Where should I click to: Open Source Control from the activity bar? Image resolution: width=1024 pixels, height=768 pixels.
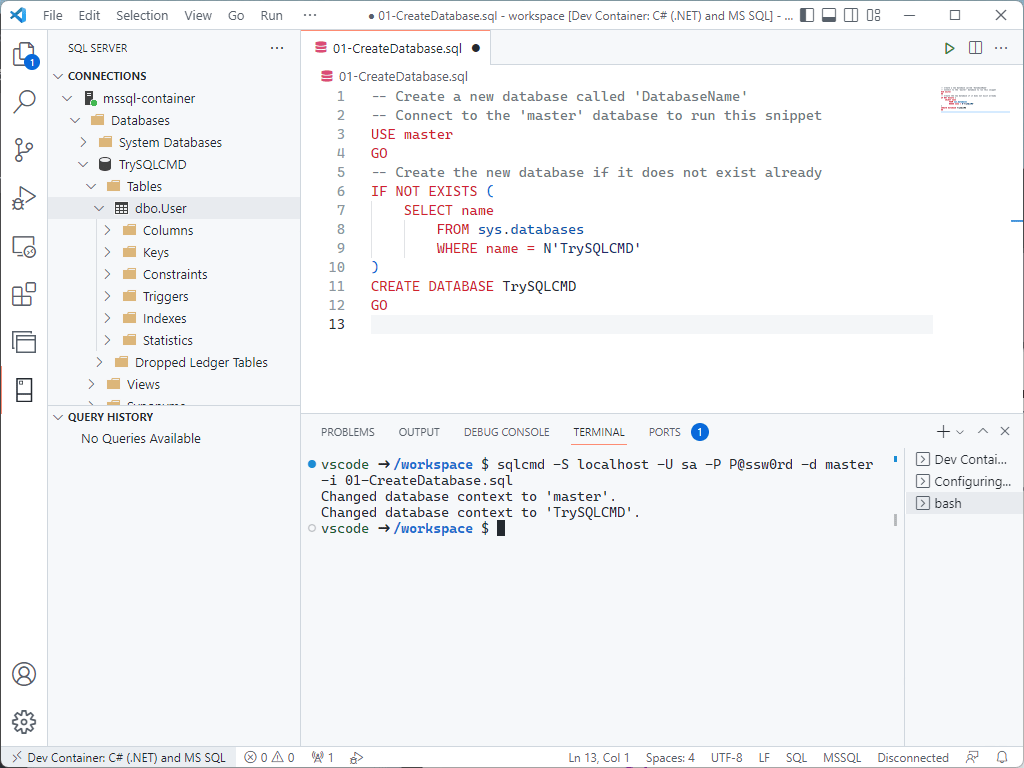24,149
